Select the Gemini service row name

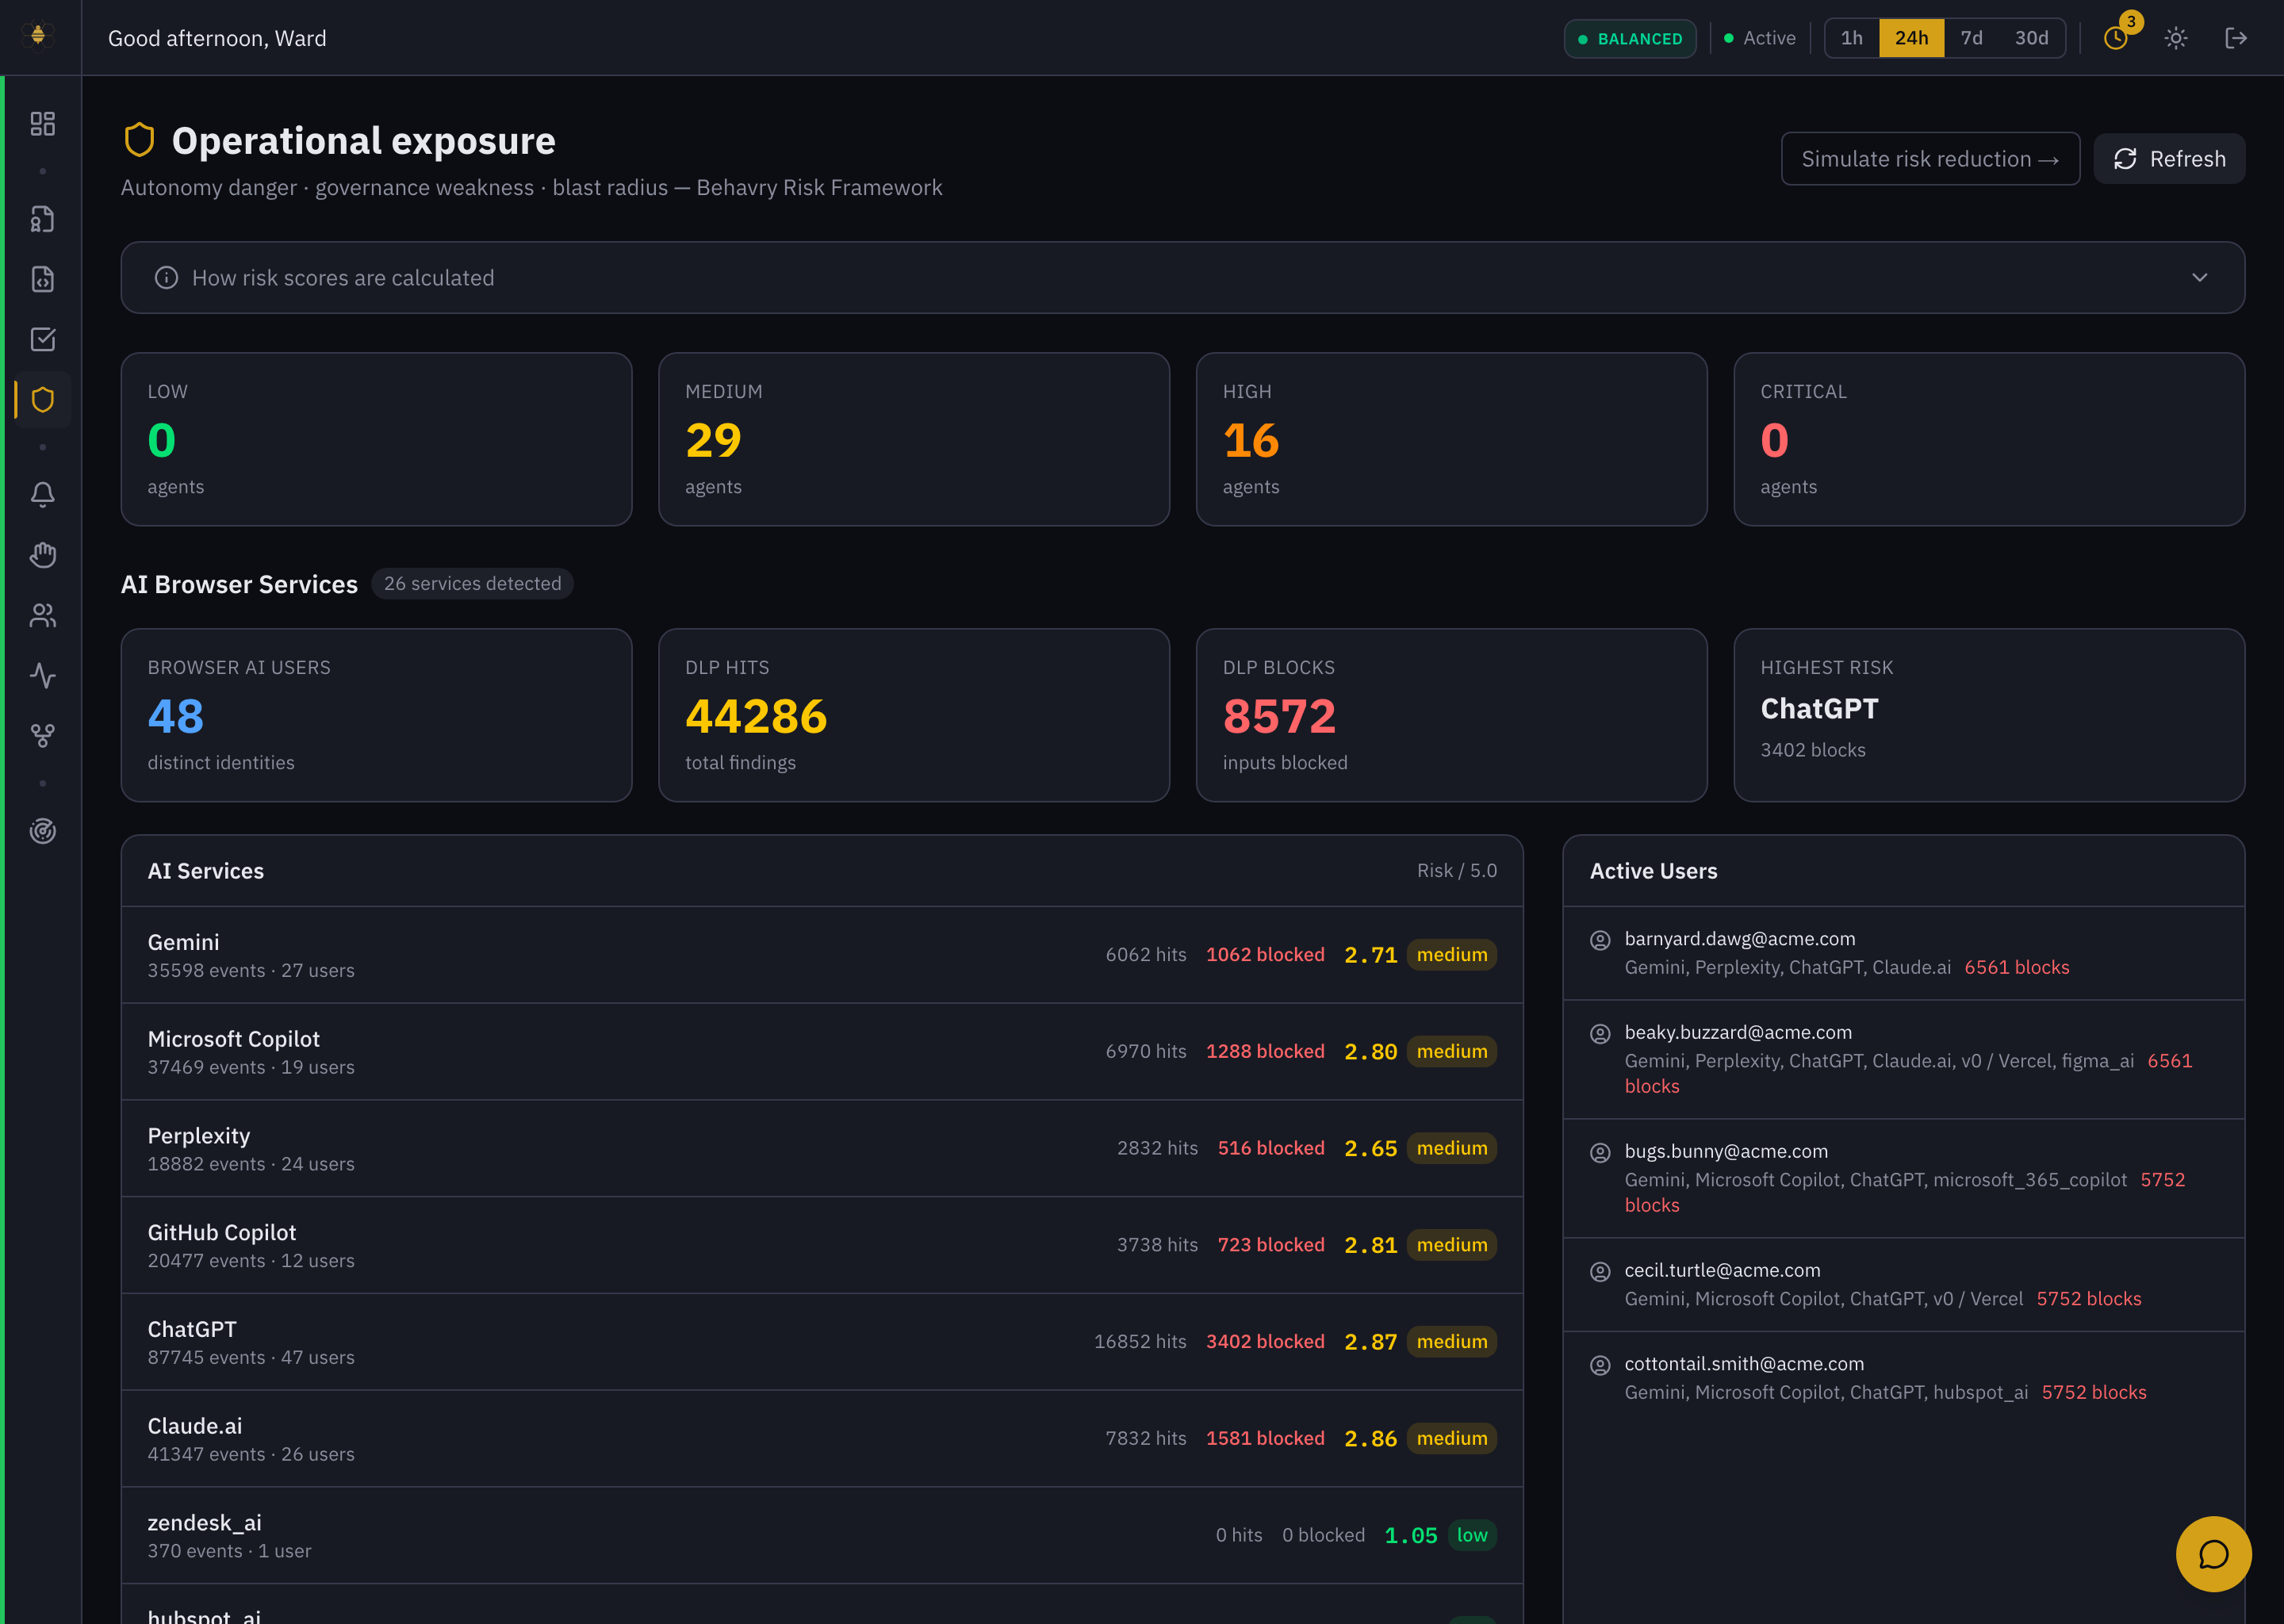click(x=183, y=942)
